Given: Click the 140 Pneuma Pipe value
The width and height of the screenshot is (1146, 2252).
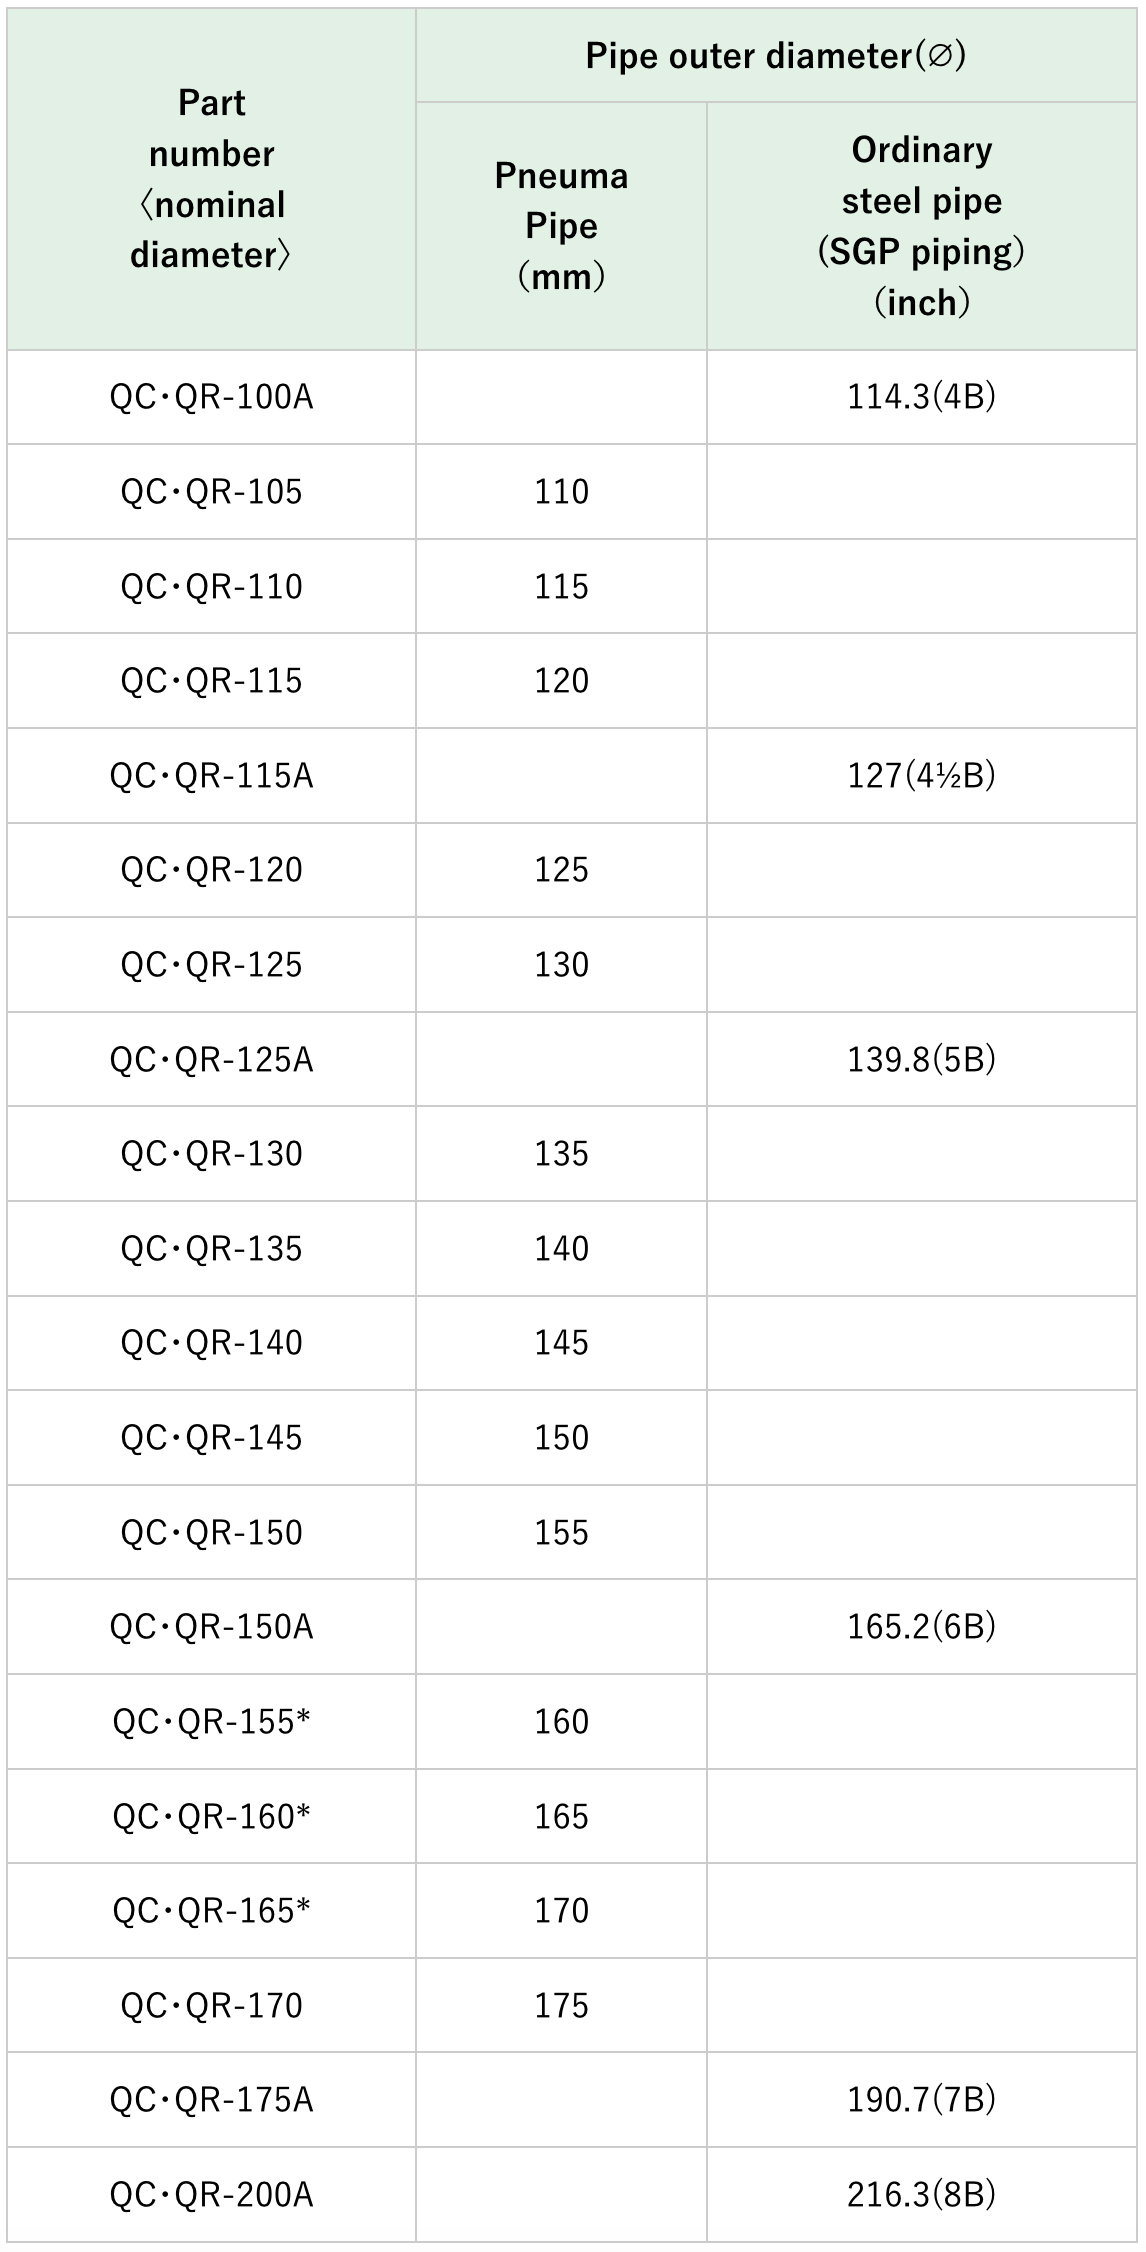Looking at the screenshot, I should 561,1248.
